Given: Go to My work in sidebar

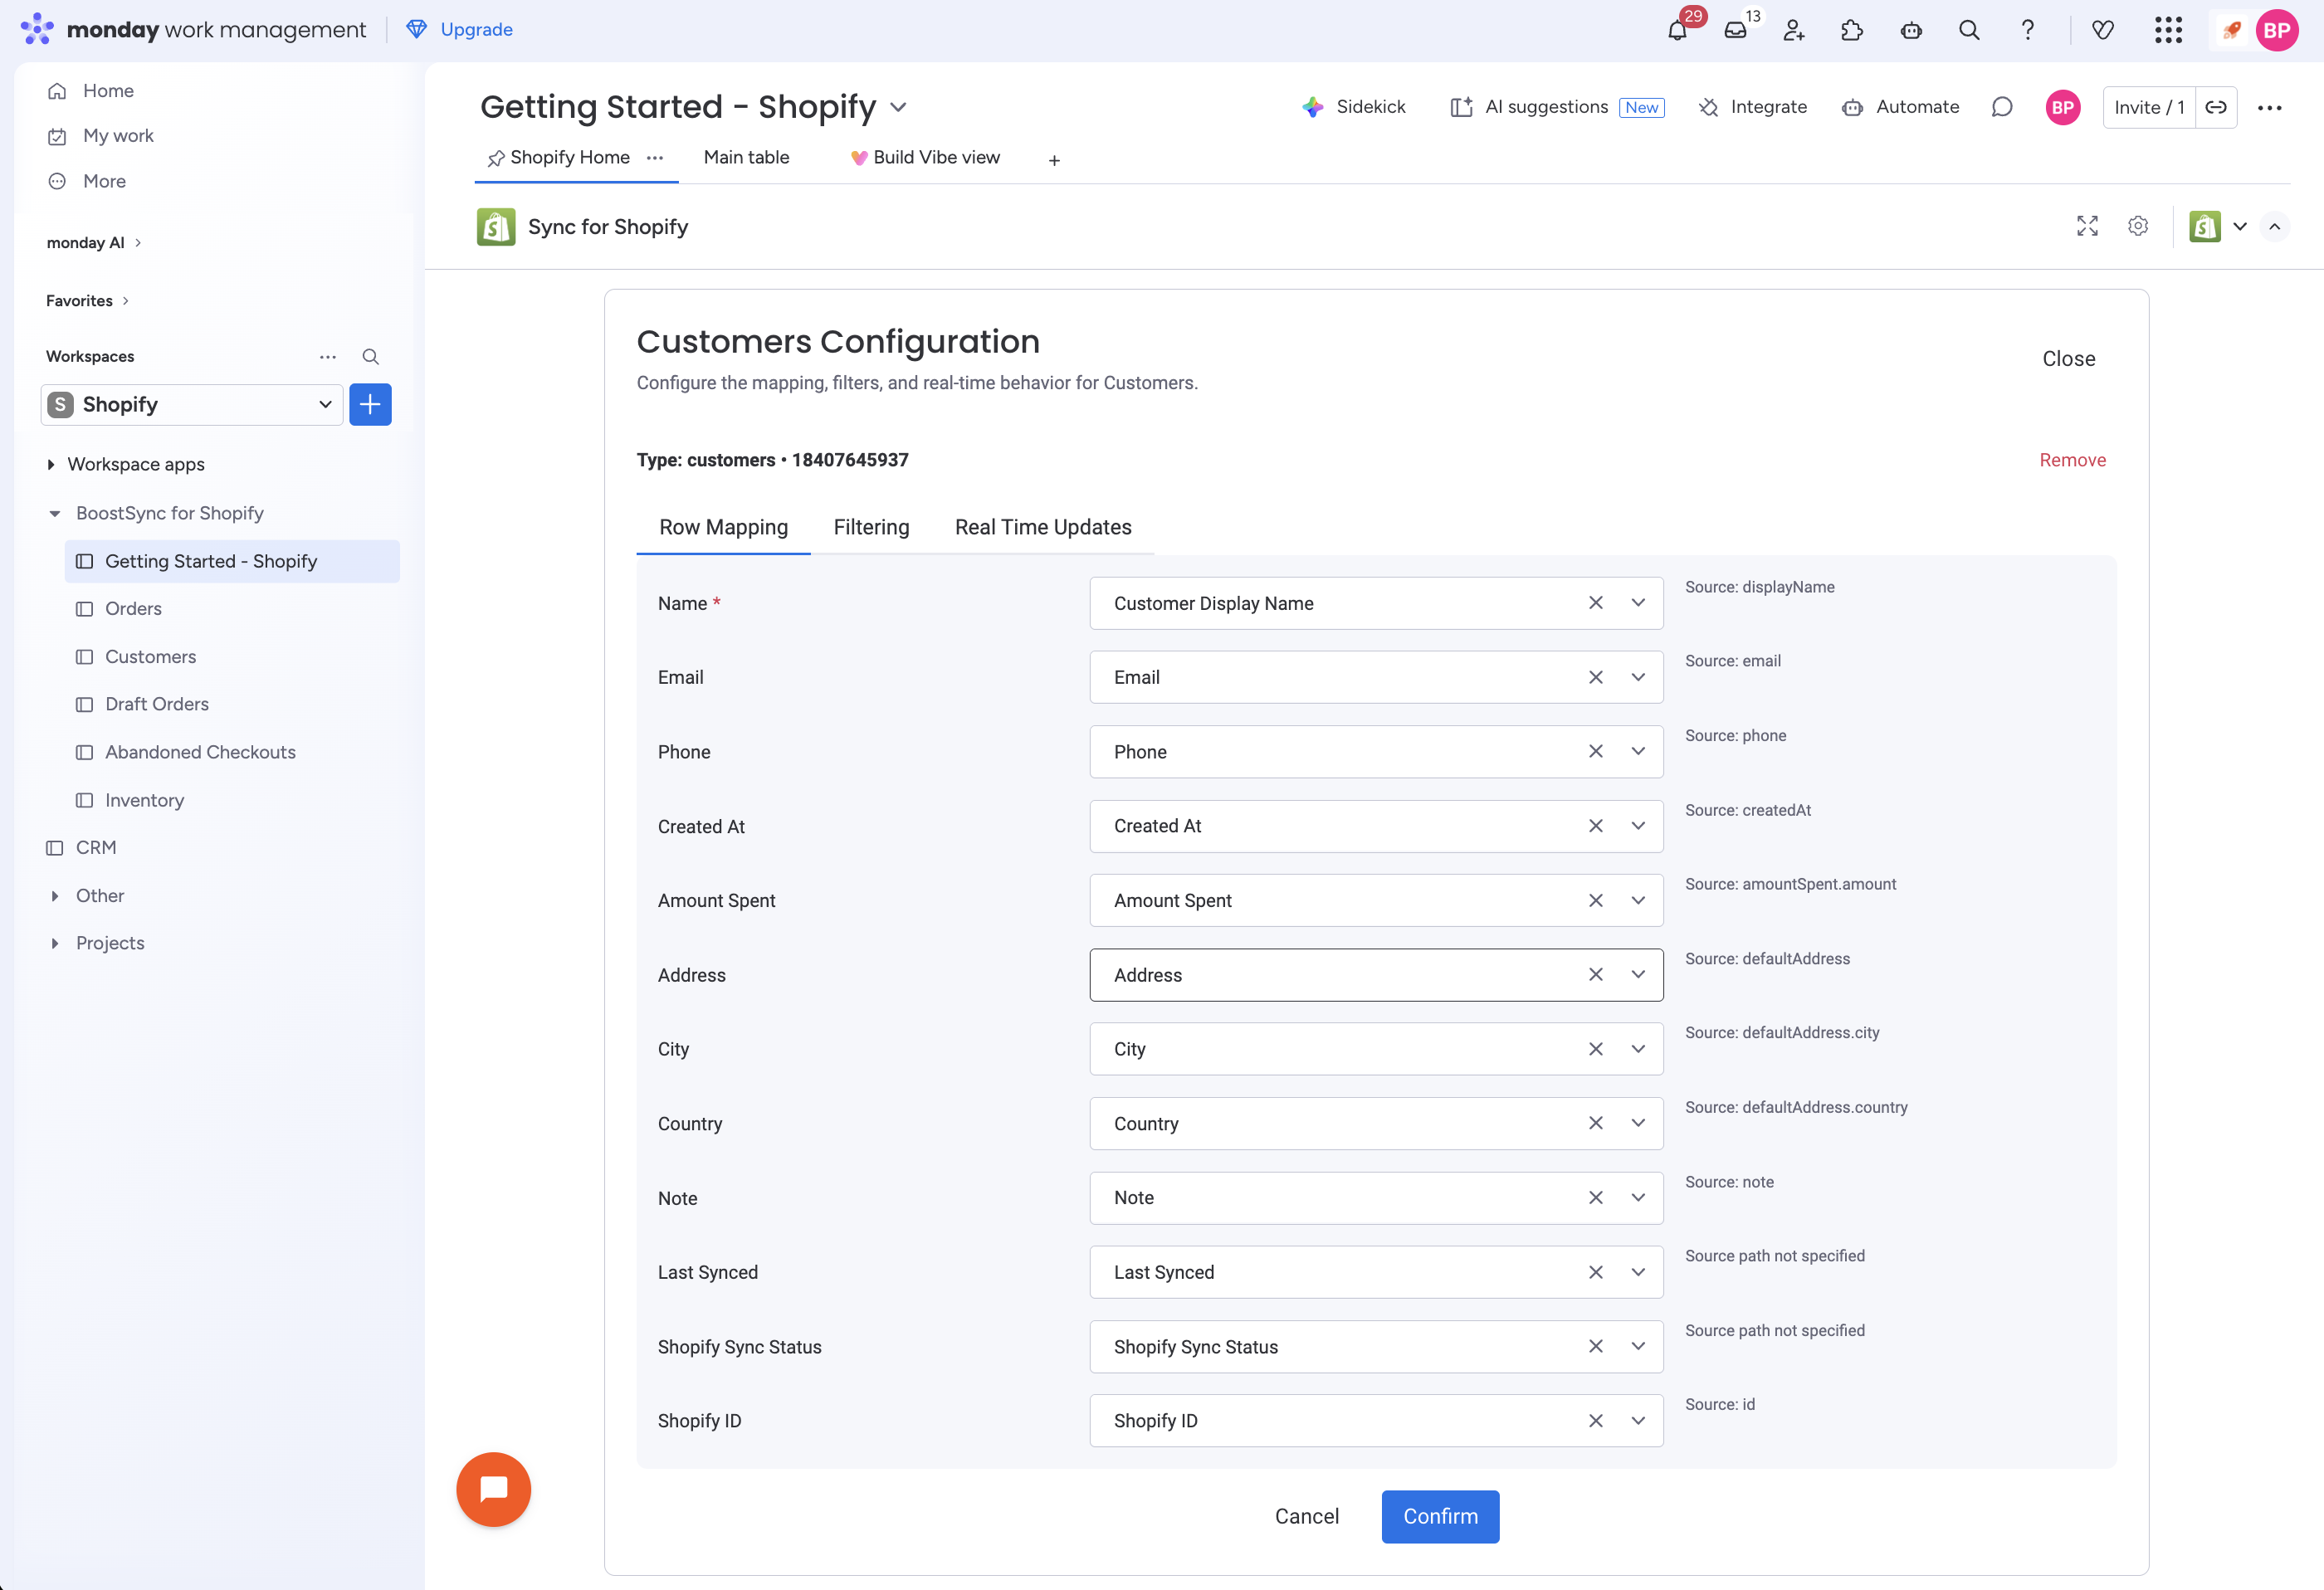Looking at the screenshot, I should pos(118,136).
